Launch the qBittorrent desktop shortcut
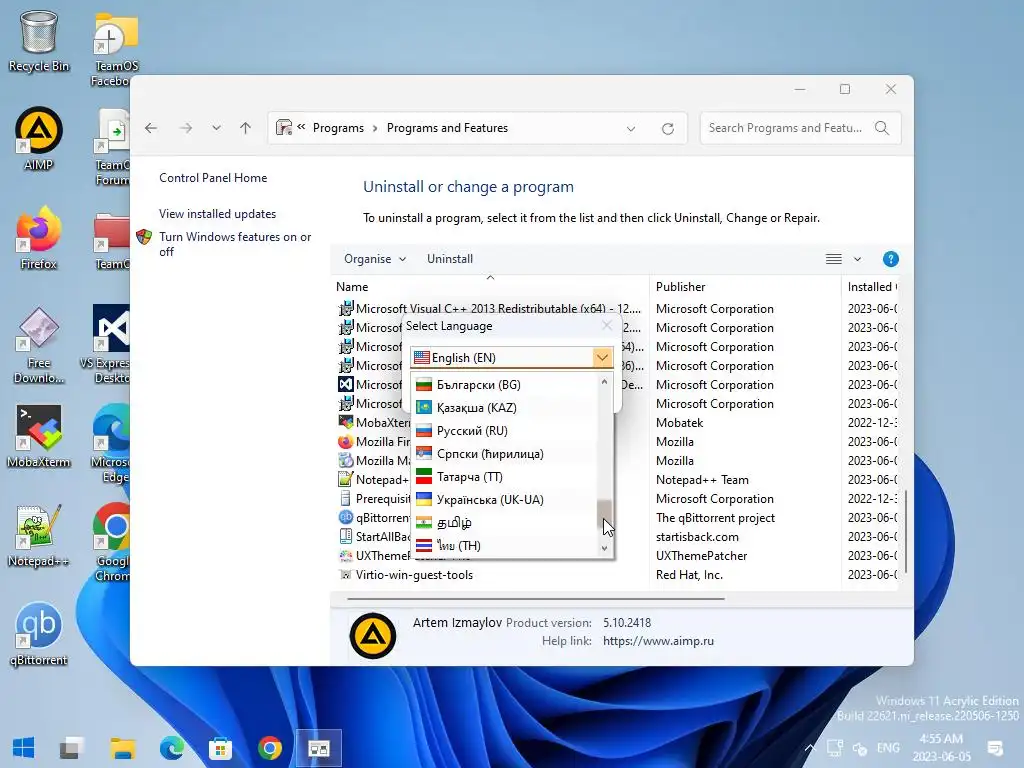The image size is (1024, 768). [39, 635]
